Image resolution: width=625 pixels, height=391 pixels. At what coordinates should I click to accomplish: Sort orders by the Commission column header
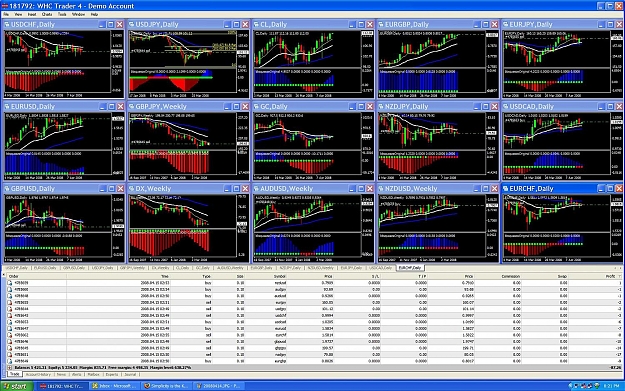click(x=498, y=276)
